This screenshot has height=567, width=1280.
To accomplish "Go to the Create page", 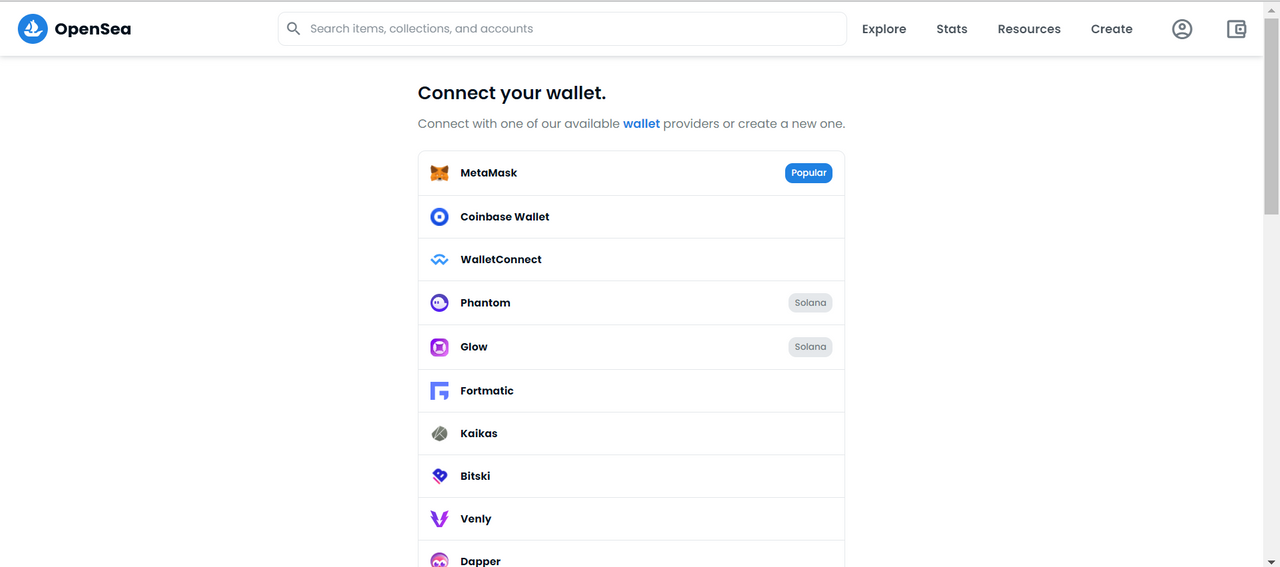I will pyautogui.click(x=1112, y=29).
